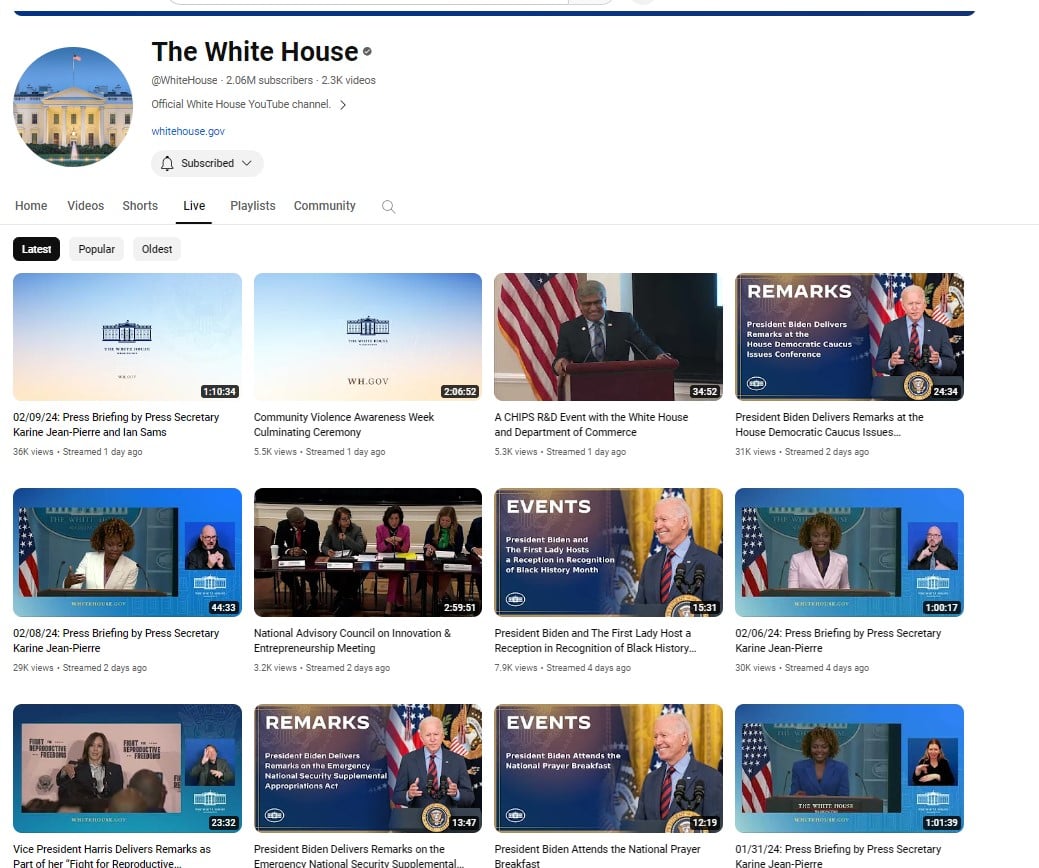This screenshot has width=1039, height=868.
Task: Expand the channel description with arrow
Action: tap(343, 105)
